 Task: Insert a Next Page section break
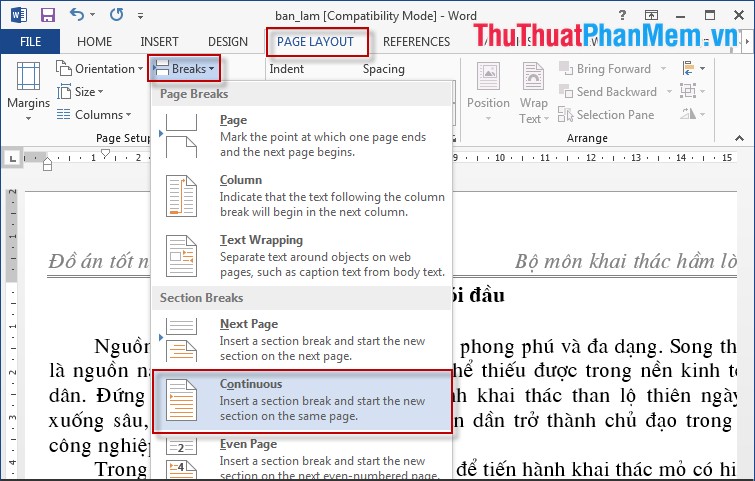click(x=302, y=339)
